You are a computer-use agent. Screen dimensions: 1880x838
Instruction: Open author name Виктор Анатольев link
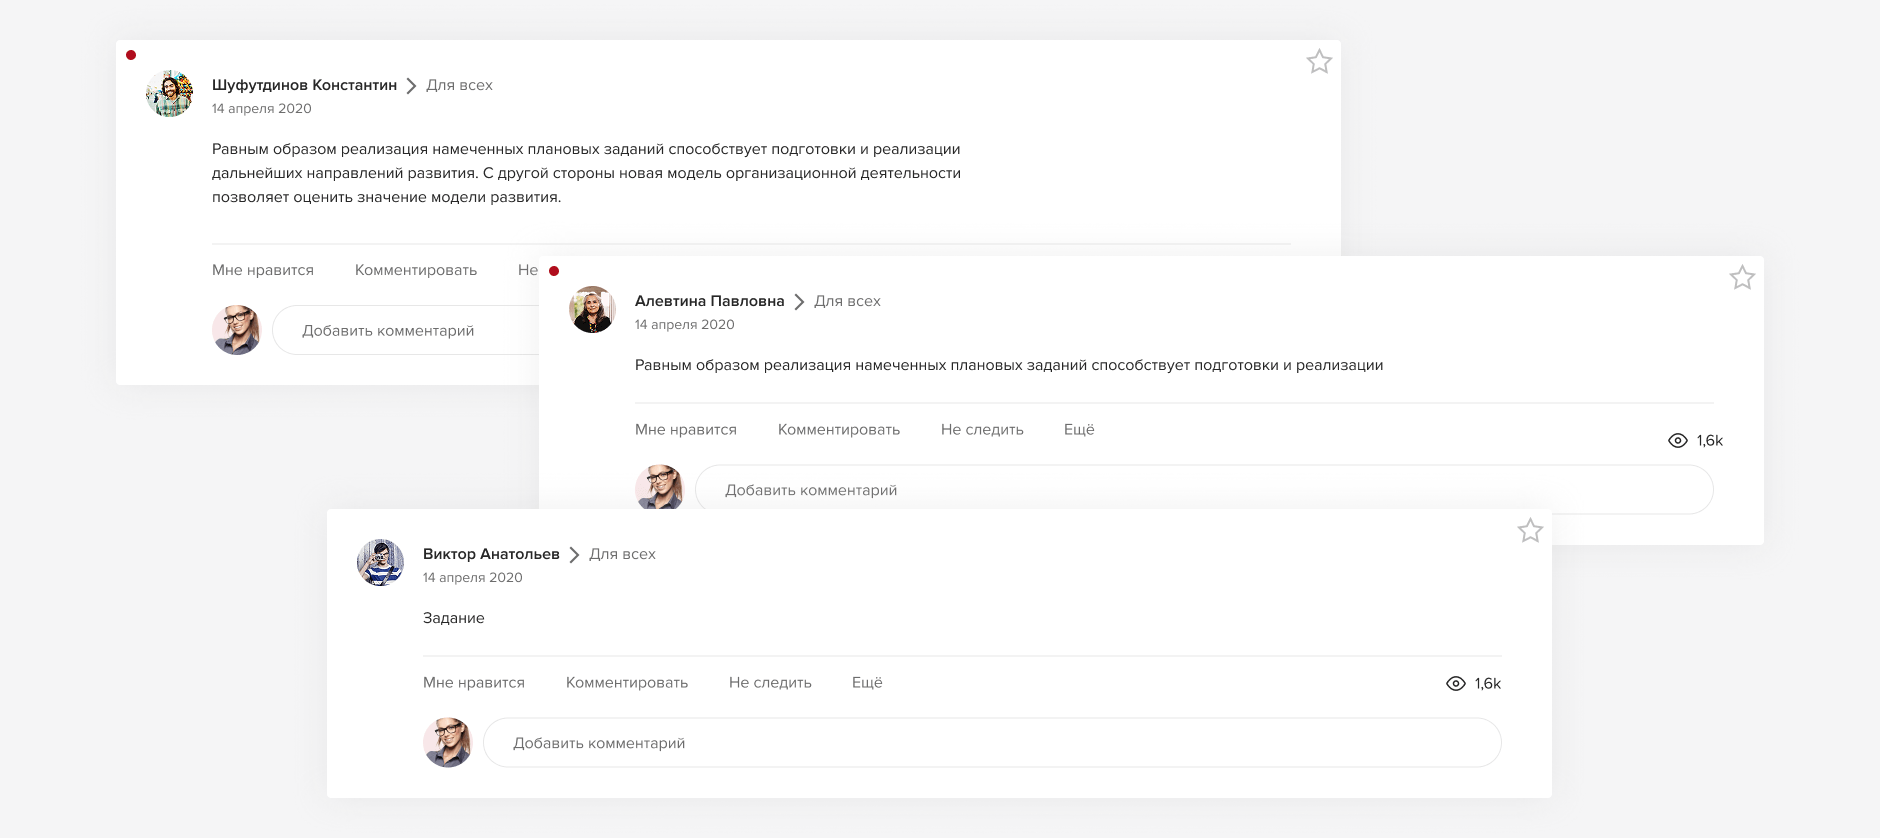(491, 554)
